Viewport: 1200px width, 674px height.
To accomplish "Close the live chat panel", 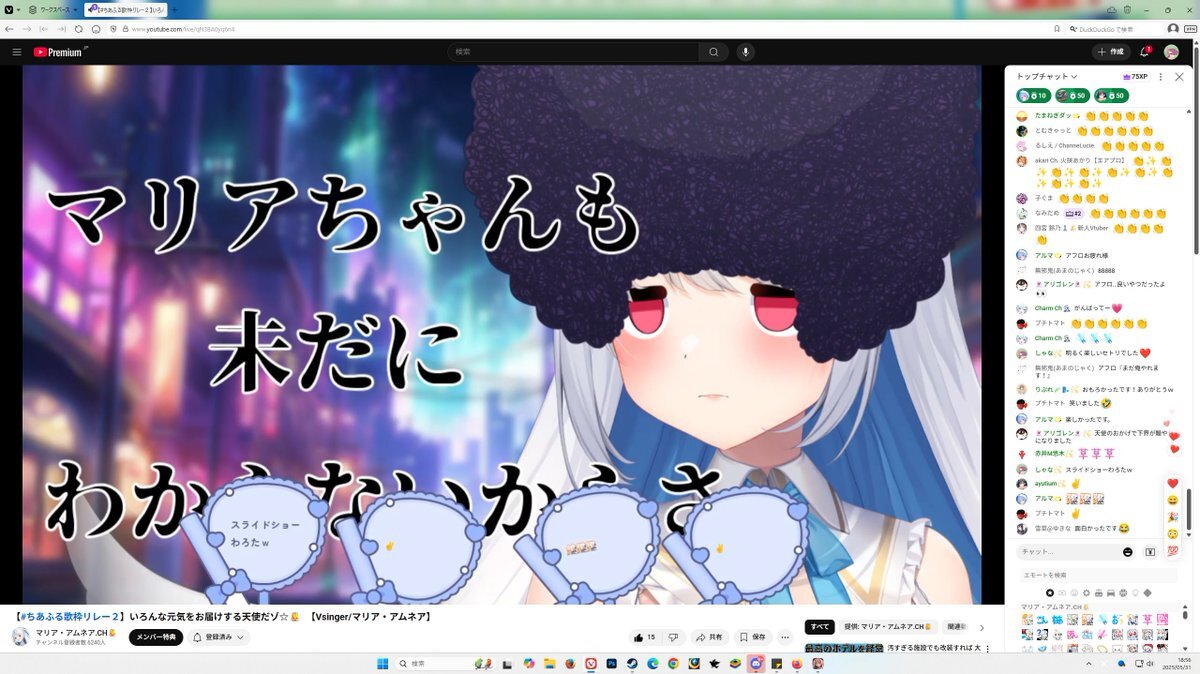I will coord(1179,77).
